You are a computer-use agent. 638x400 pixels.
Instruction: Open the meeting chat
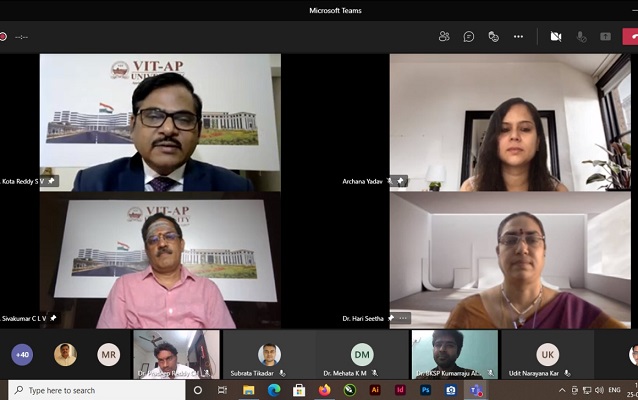pyautogui.click(x=469, y=36)
